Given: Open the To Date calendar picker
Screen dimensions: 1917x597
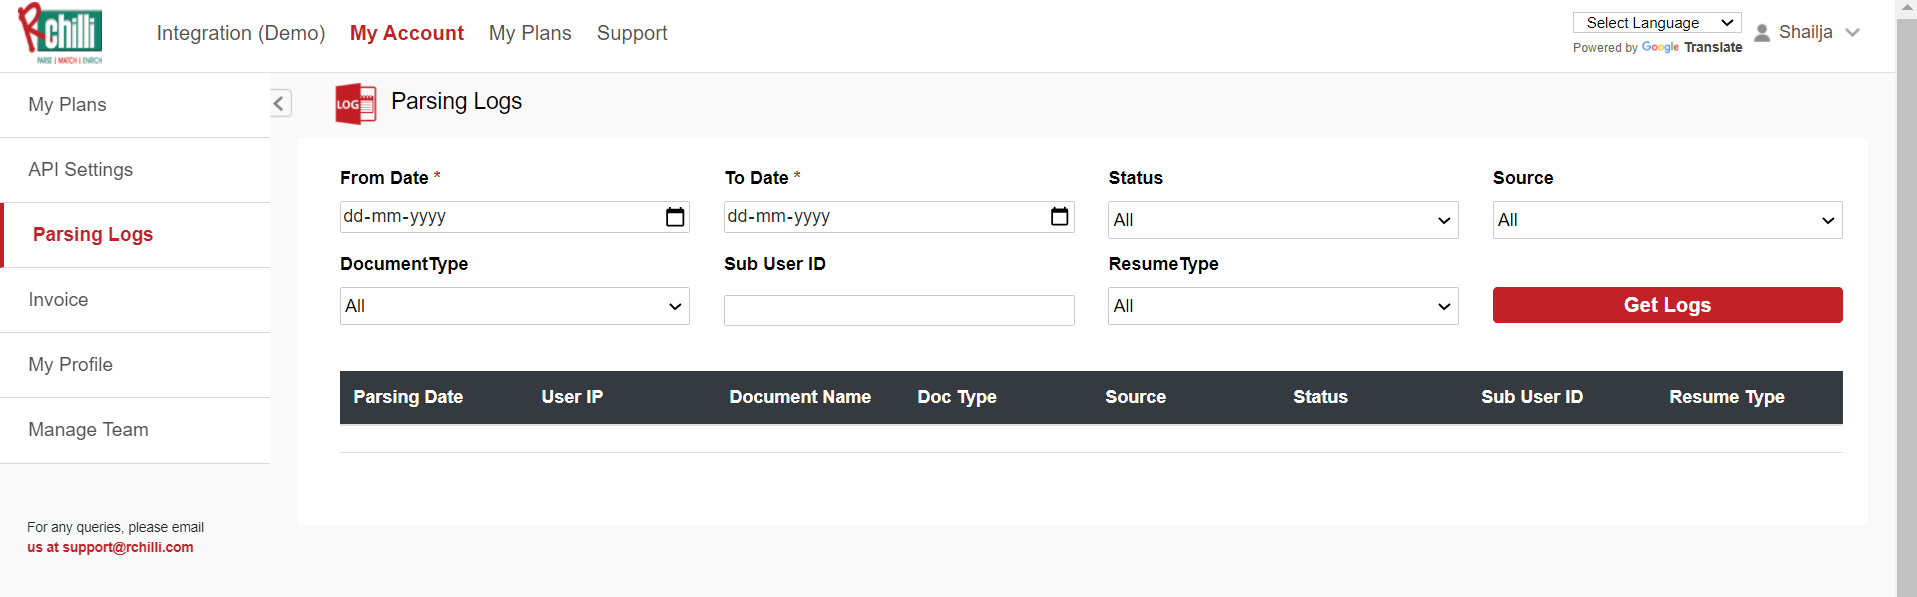Looking at the screenshot, I should pos(1060,217).
